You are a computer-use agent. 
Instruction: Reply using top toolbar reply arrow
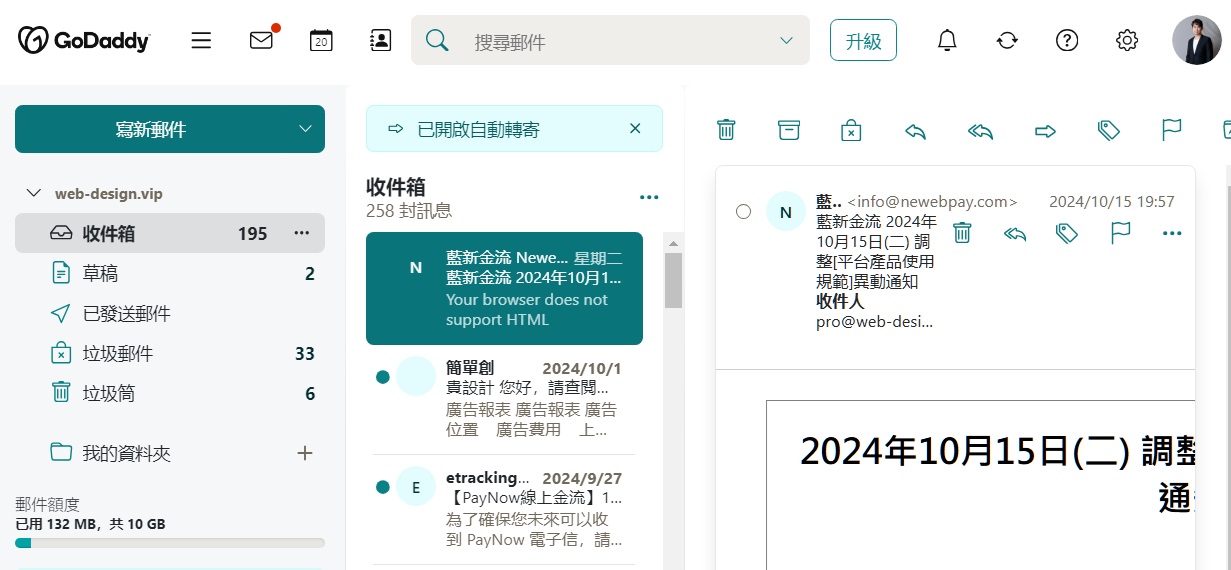tap(915, 131)
